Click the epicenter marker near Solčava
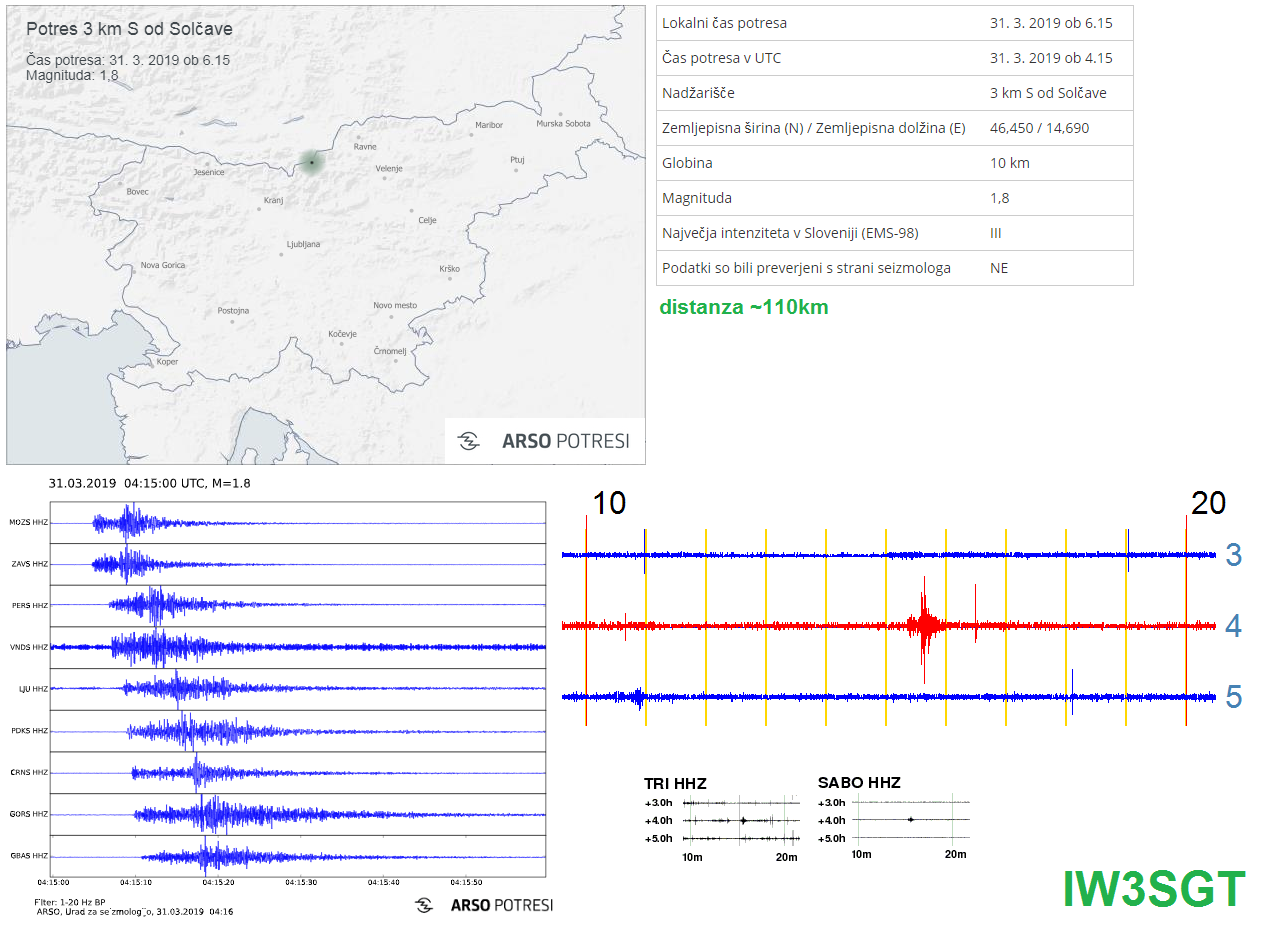The image size is (1264, 927). click(312, 162)
